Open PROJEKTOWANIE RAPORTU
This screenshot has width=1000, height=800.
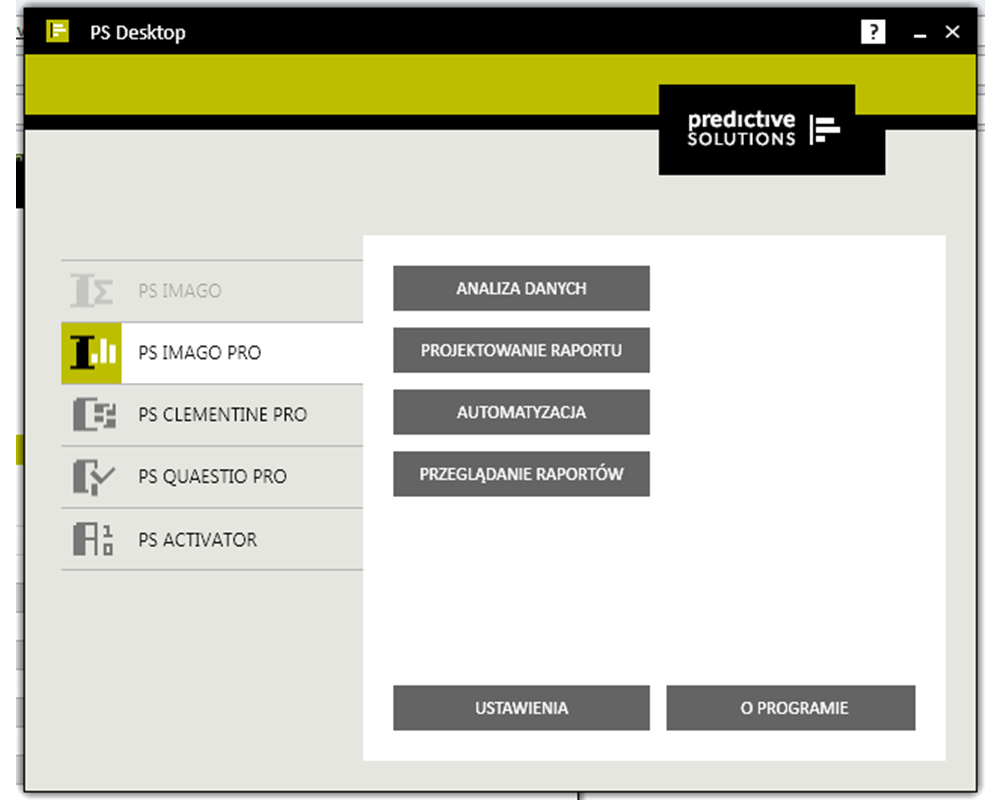(521, 350)
